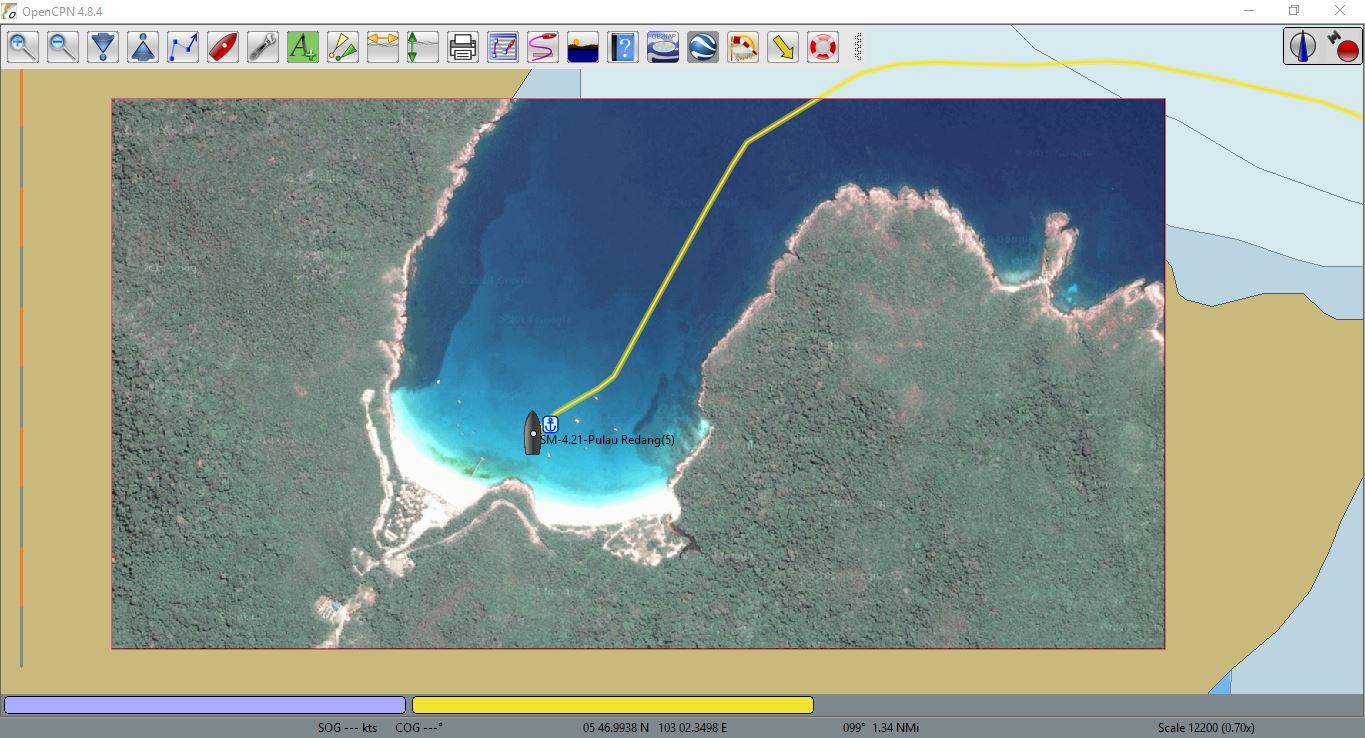Select the SM-4.21-Pulau Redang(5) anchor waypoint
This screenshot has height=738, width=1365.
click(549, 422)
